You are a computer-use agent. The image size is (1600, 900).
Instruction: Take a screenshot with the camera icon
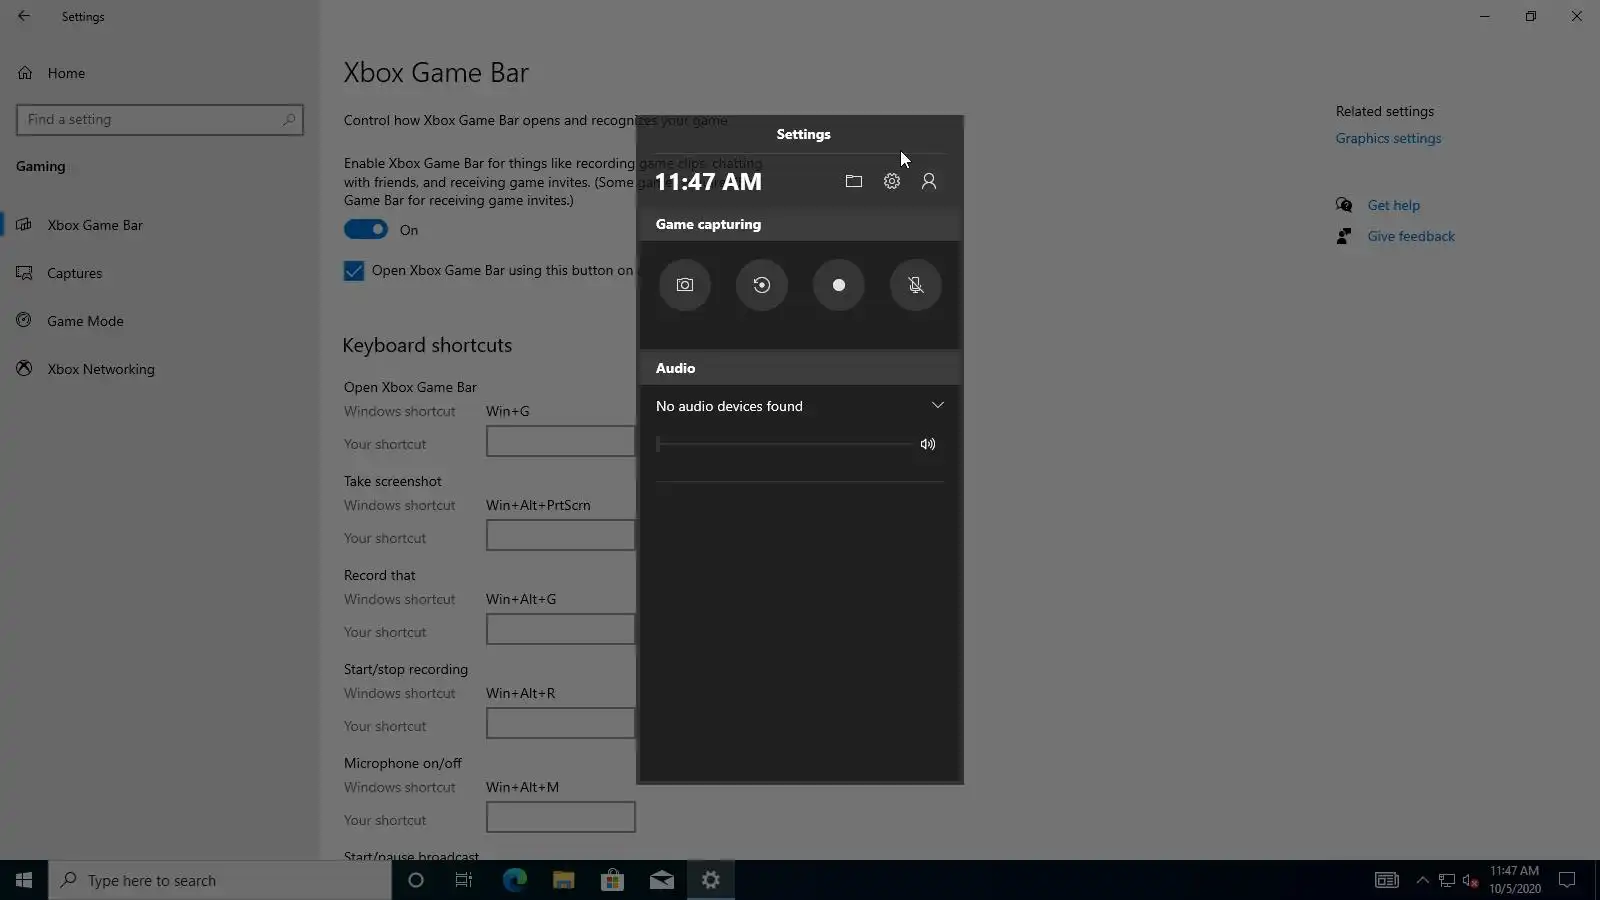pos(685,285)
